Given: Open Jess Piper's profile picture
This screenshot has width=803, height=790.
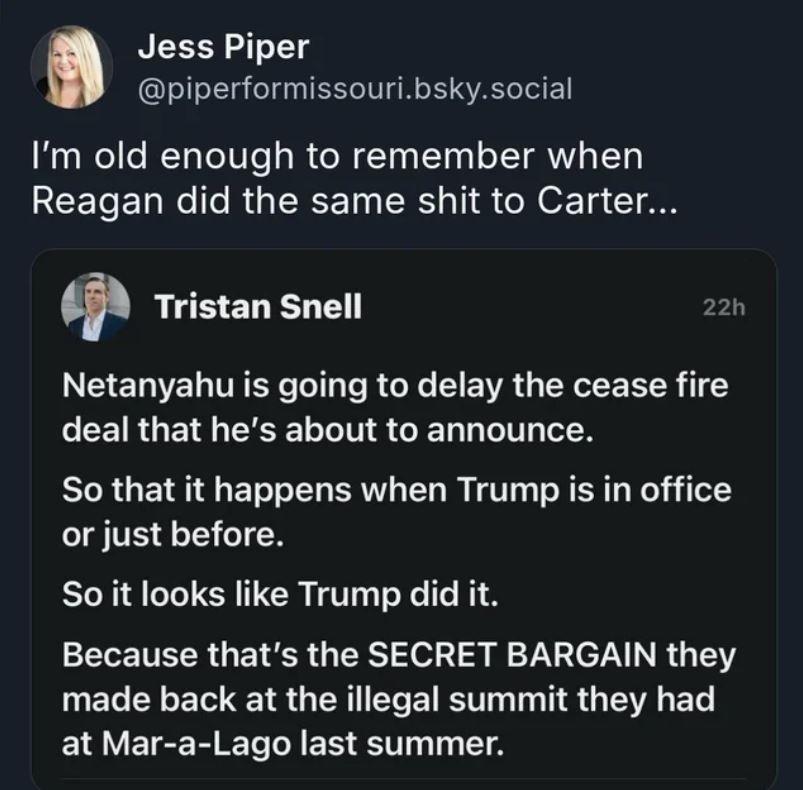Looking at the screenshot, I should click(71, 67).
